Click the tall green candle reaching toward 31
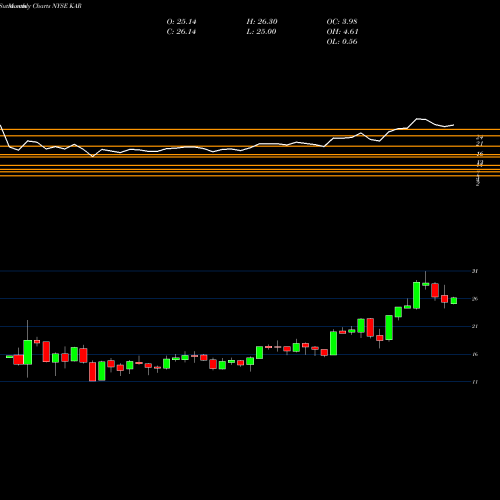This screenshot has width=500, height=500. (416, 295)
